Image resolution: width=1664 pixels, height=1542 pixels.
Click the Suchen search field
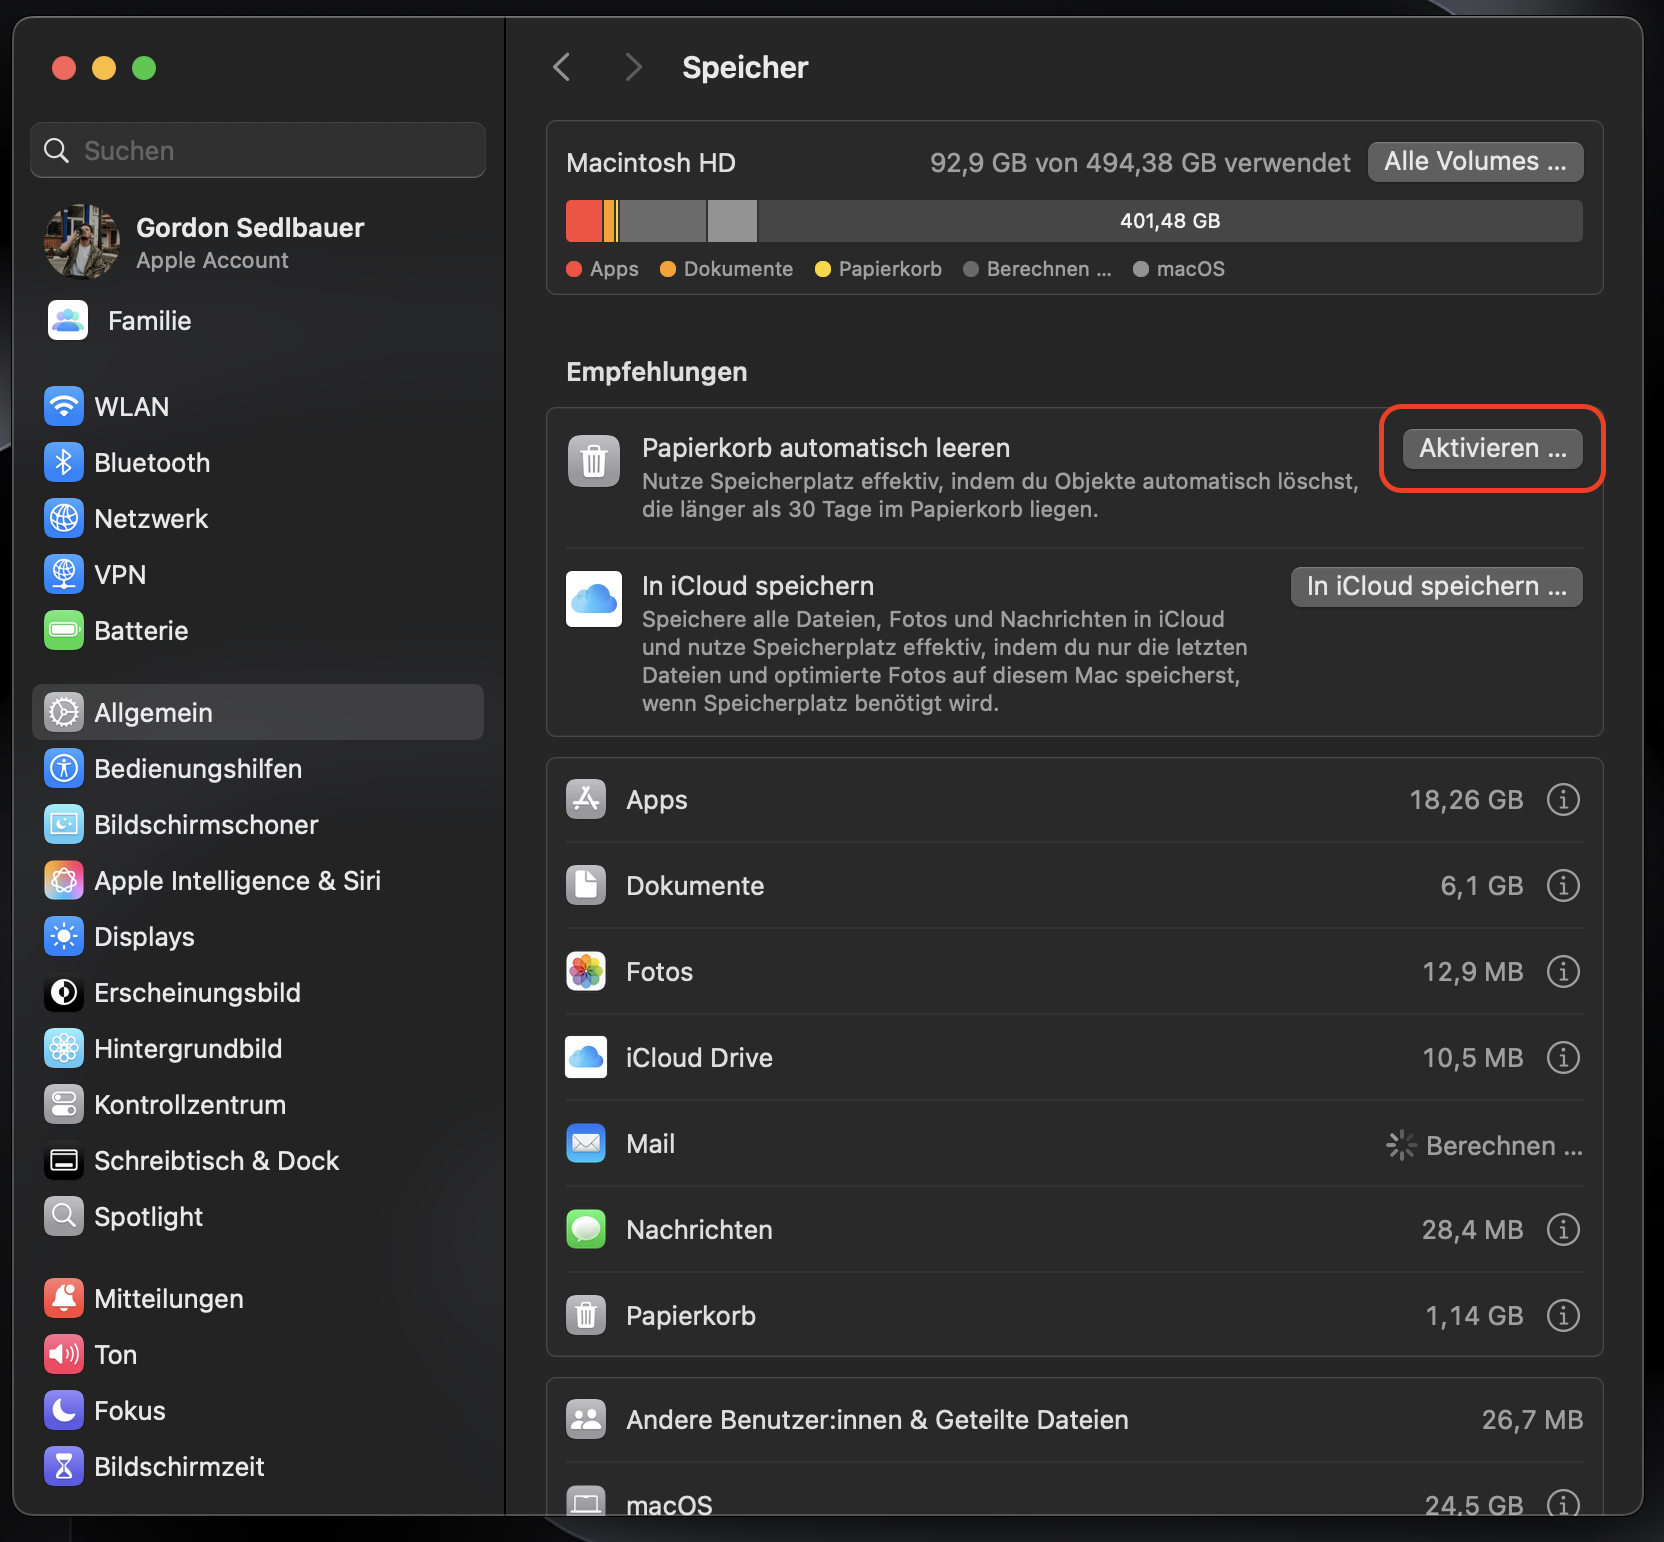257,150
